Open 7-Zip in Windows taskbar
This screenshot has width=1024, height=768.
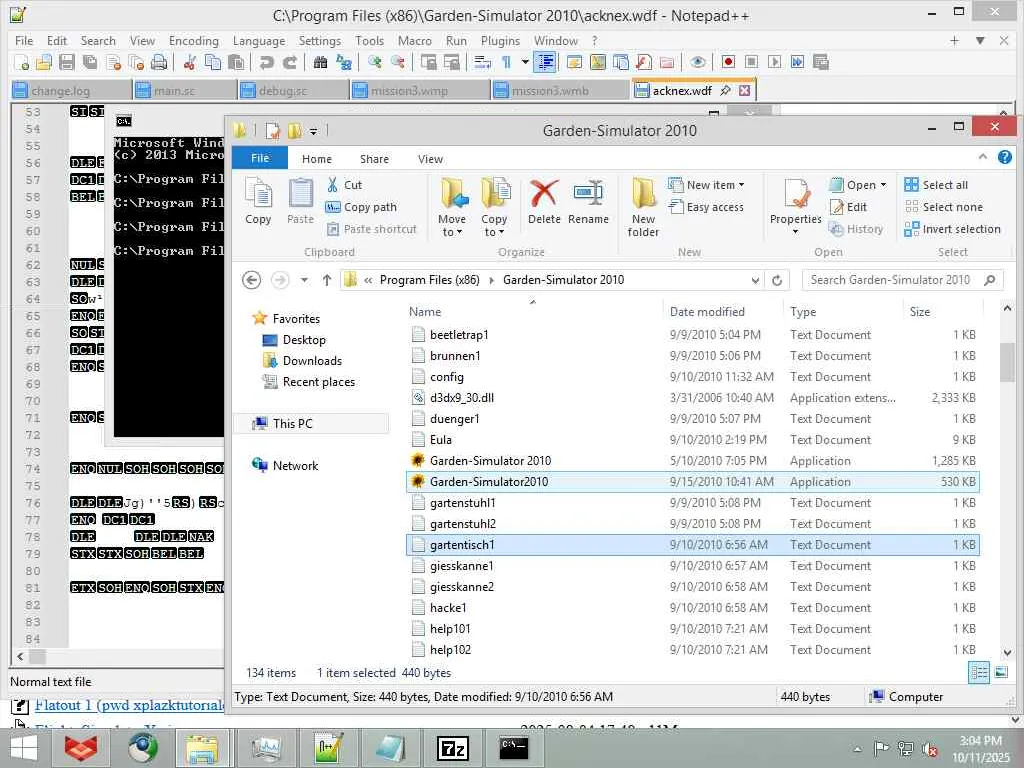click(453, 748)
